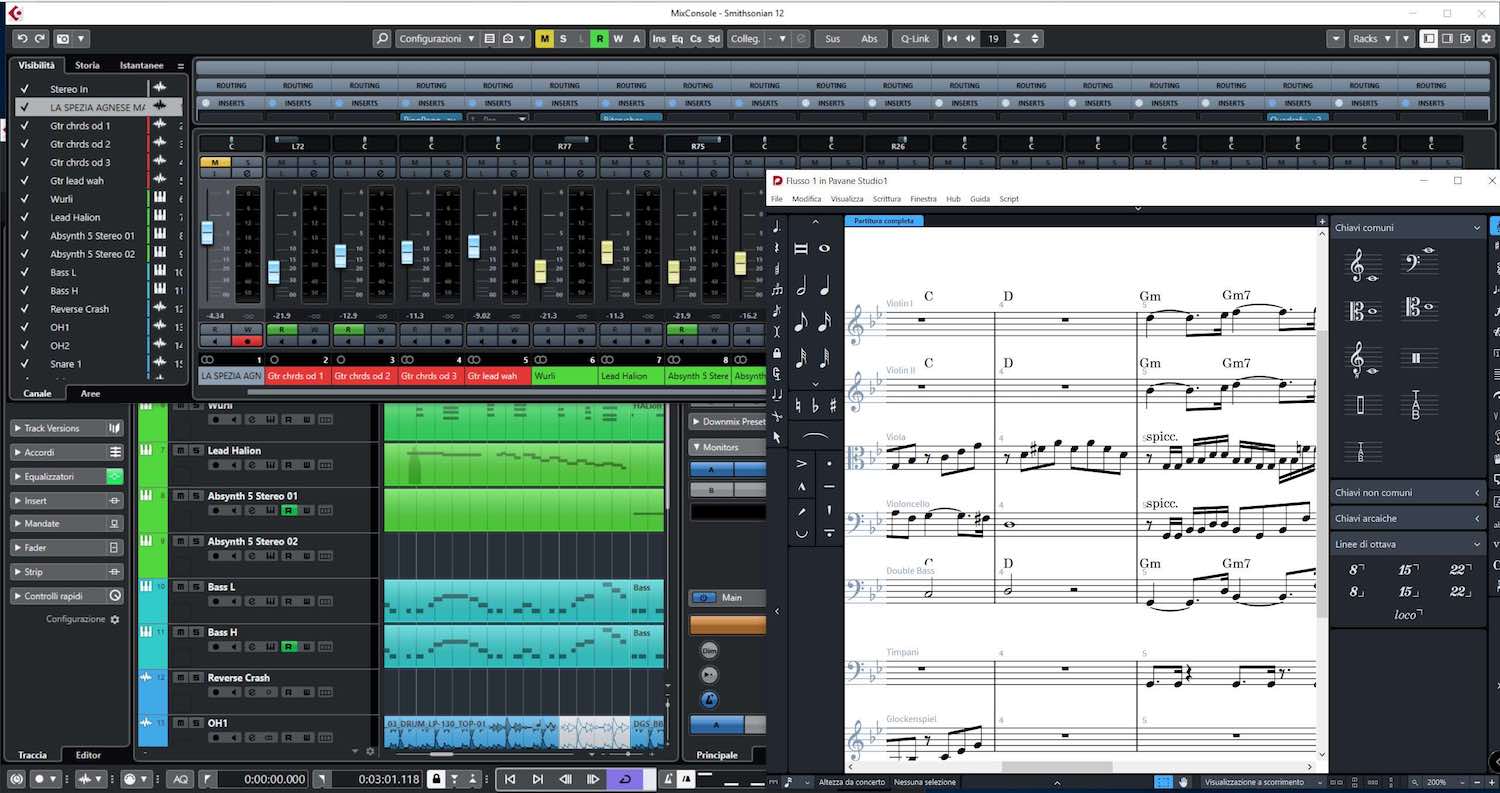Toggle the global Solo (S) in MixConsole toolbar
1500x793 pixels.
click(563, 39)
